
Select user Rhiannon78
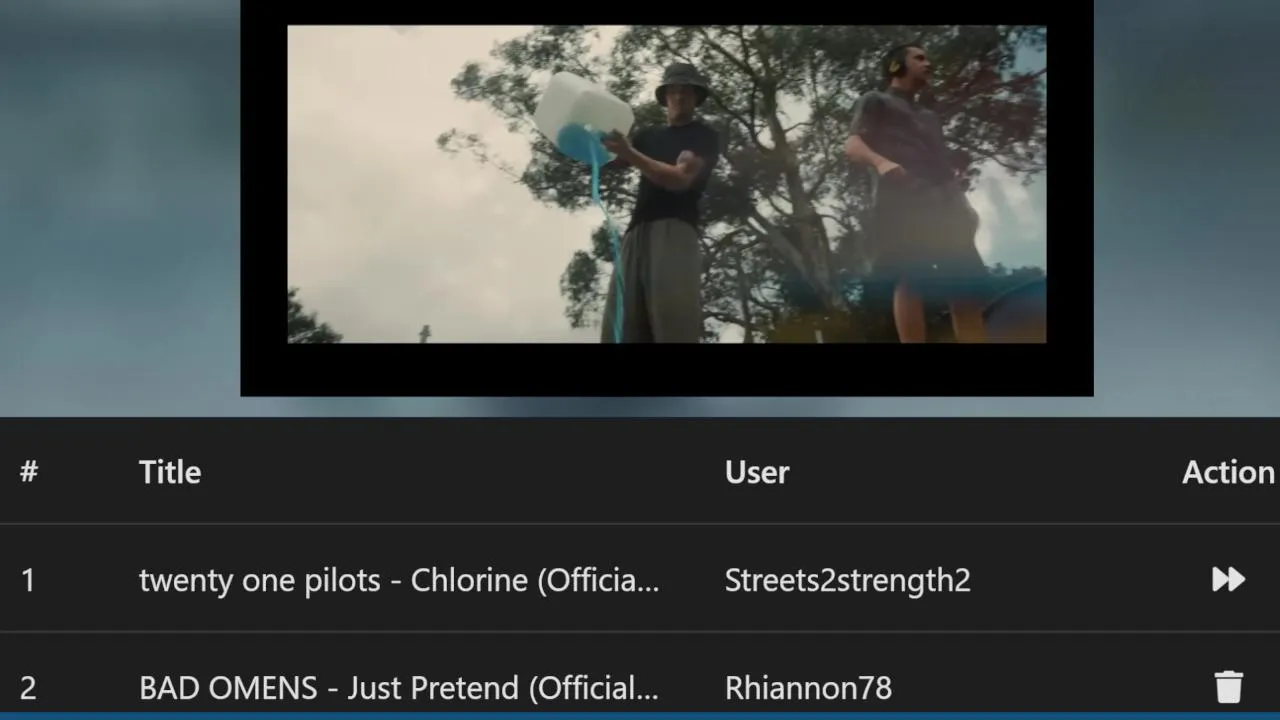pos(808,688)
